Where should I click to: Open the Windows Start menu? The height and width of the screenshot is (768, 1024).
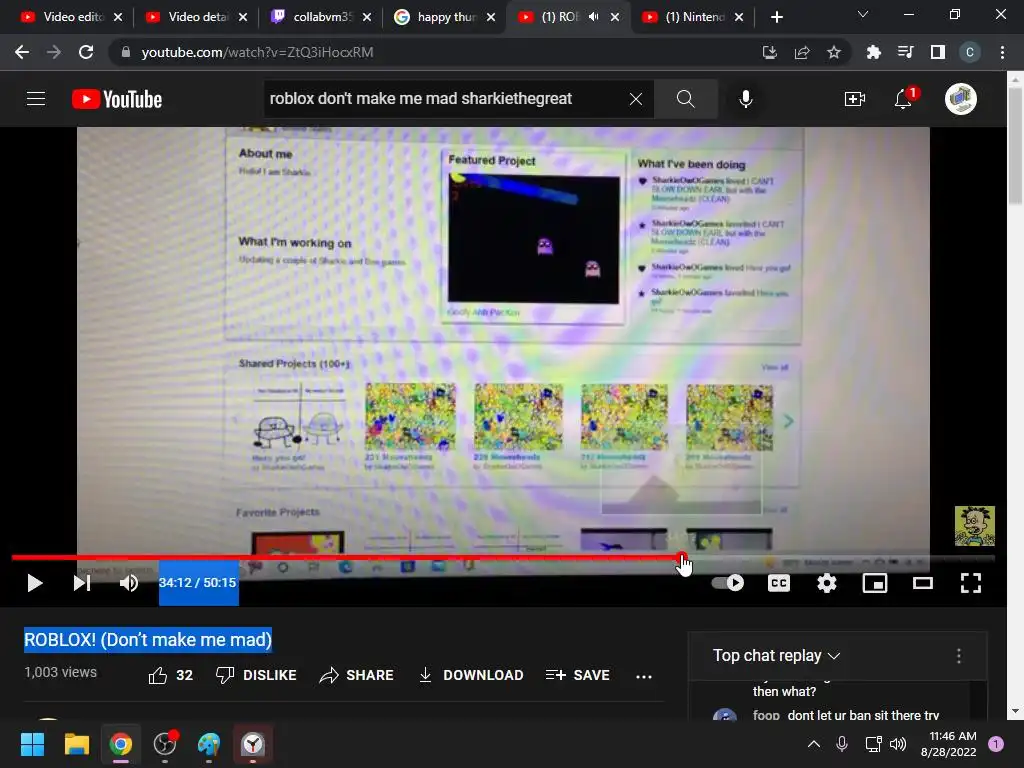point(32,744)
